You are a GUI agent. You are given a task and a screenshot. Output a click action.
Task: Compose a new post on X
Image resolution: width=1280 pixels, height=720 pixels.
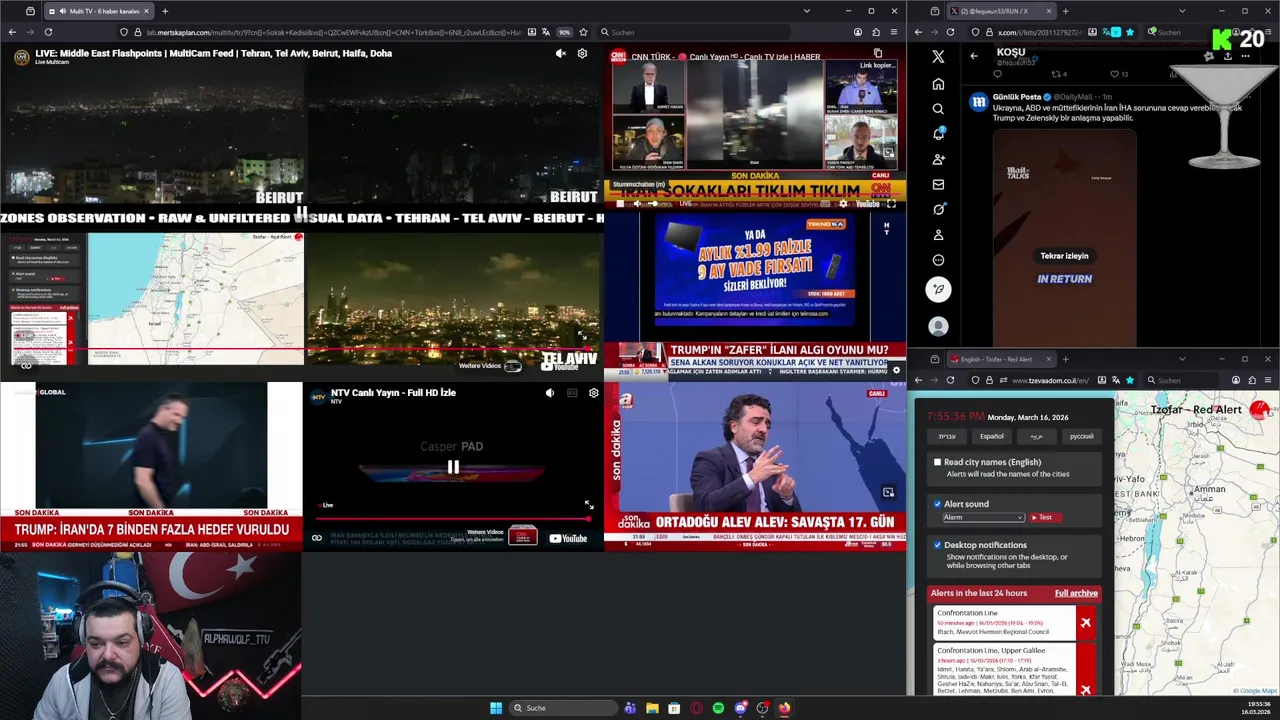[938, 290]
